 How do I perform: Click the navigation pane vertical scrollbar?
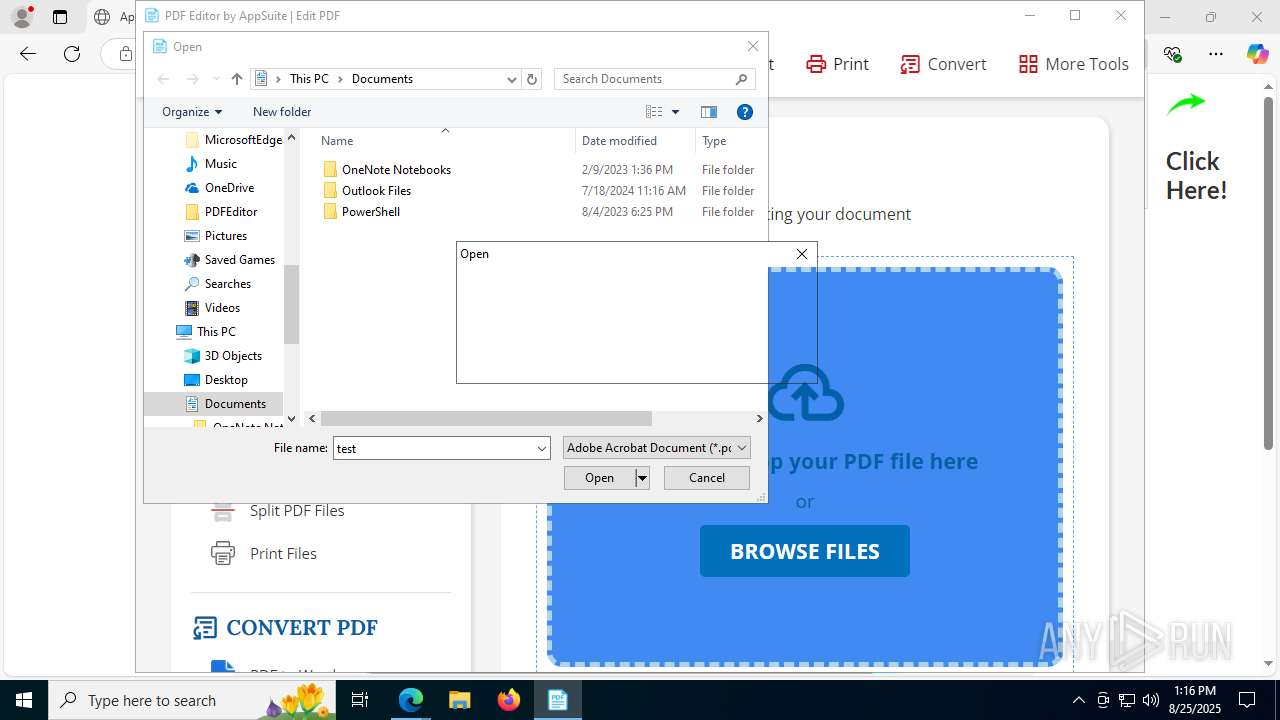pos(291,304)
